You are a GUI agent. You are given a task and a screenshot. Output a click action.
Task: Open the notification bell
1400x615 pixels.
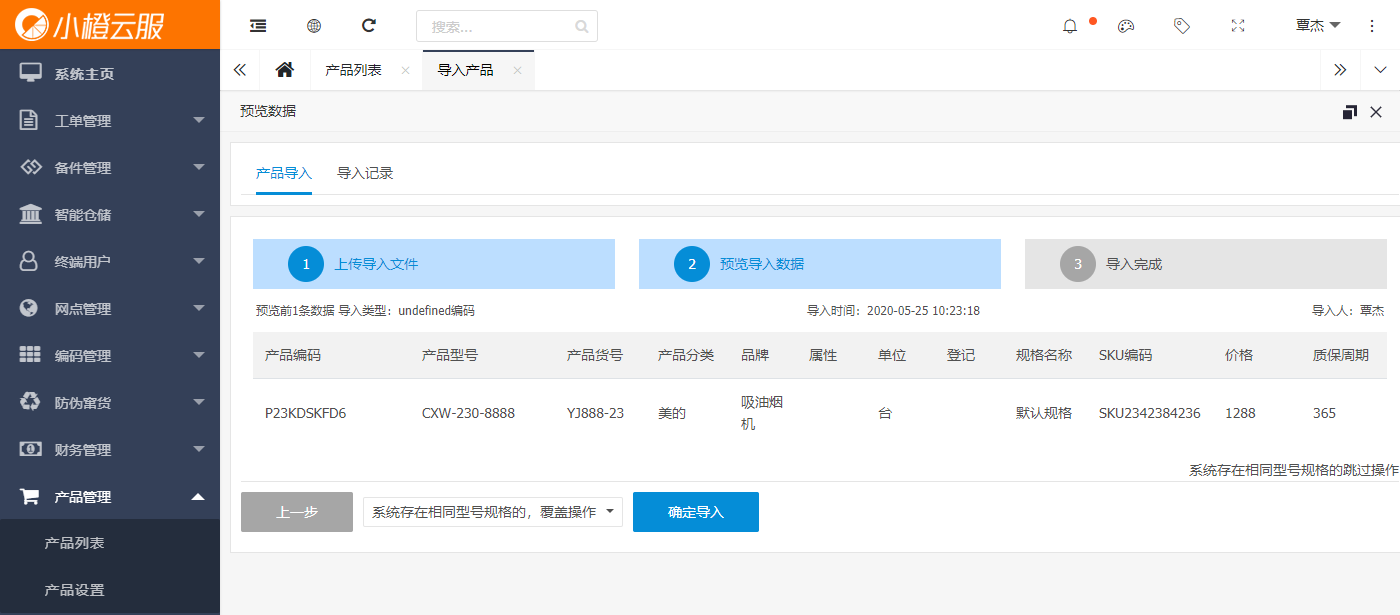pyautogui.click(x=1070, y=26)
